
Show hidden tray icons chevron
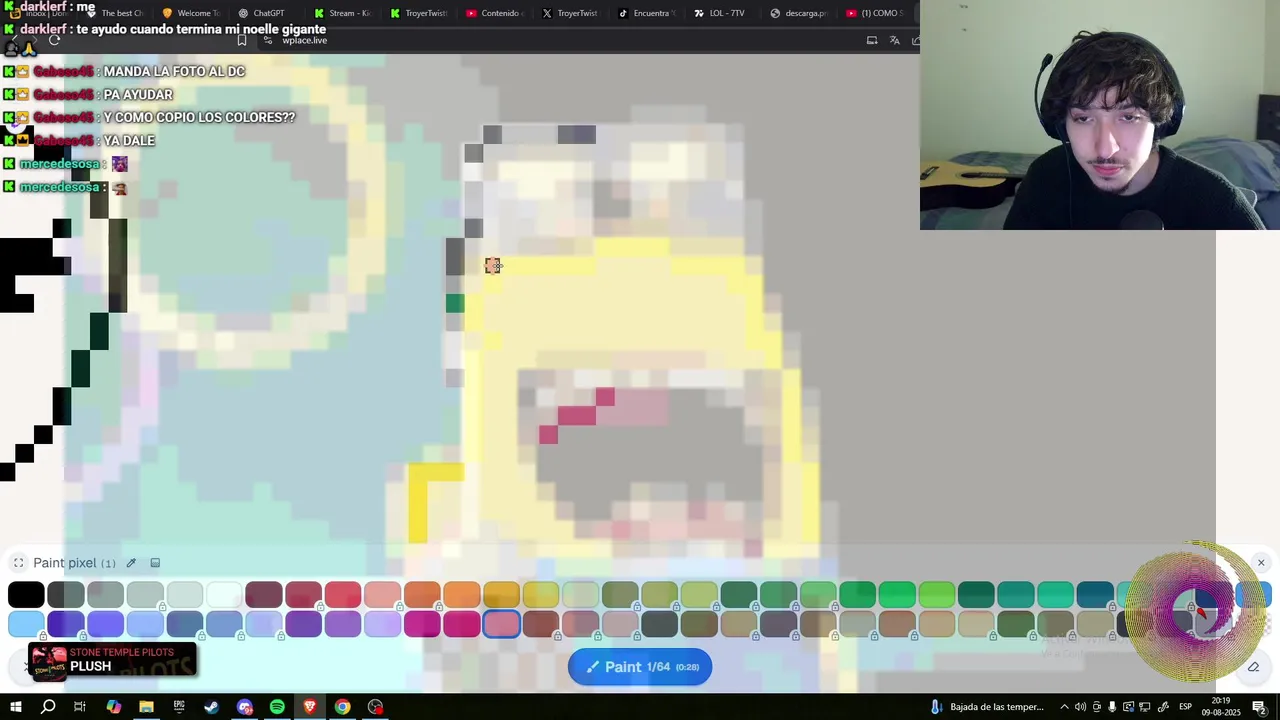[1064, 707]
